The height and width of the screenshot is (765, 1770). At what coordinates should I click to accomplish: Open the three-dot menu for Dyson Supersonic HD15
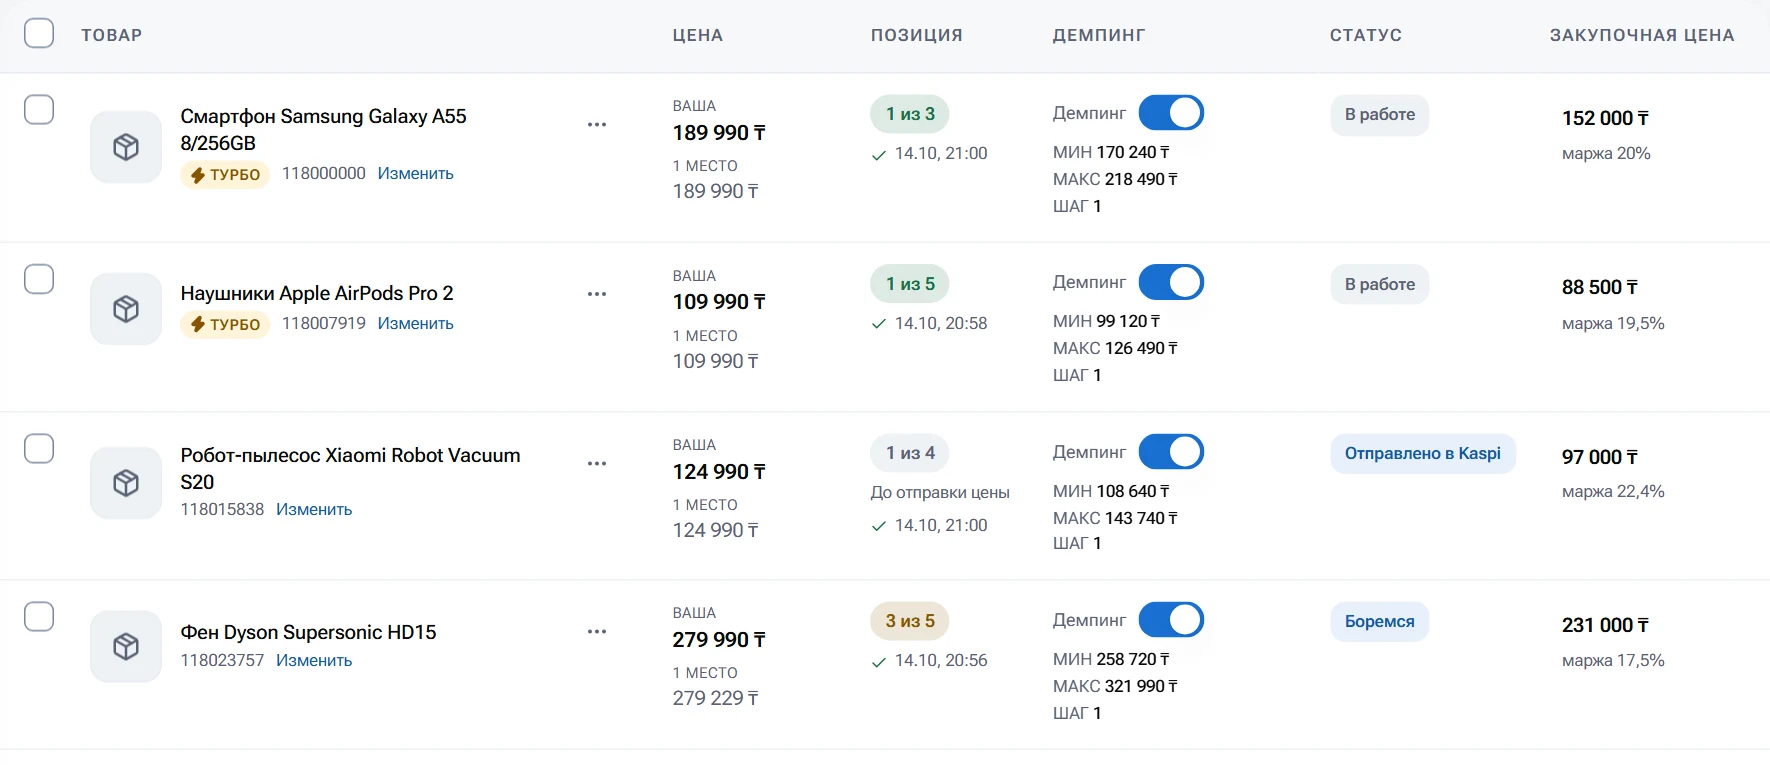point(597,632)
